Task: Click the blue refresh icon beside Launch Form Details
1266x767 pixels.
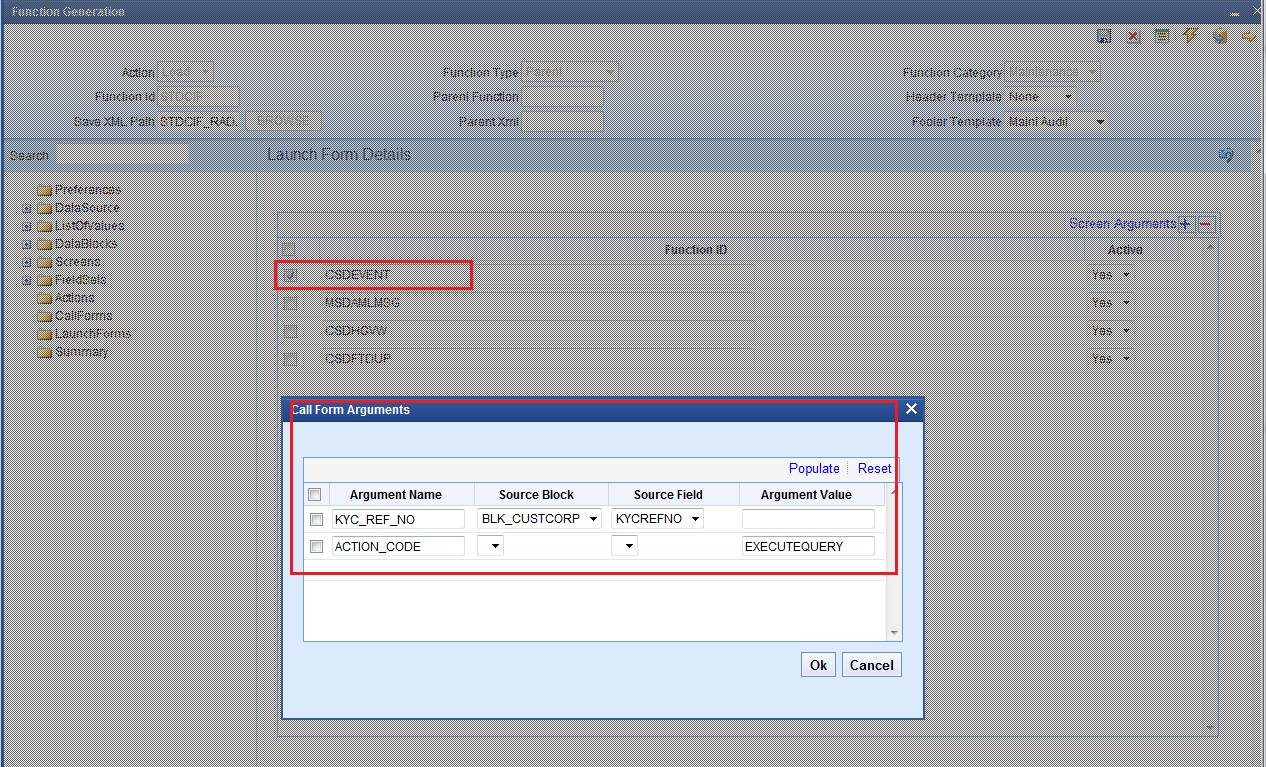Action: click(x=1226, y=155)
